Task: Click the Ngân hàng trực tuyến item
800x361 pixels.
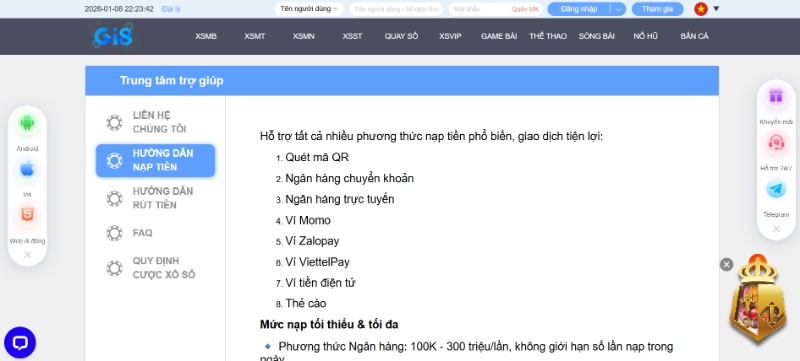Action: (x=340, y=199)
